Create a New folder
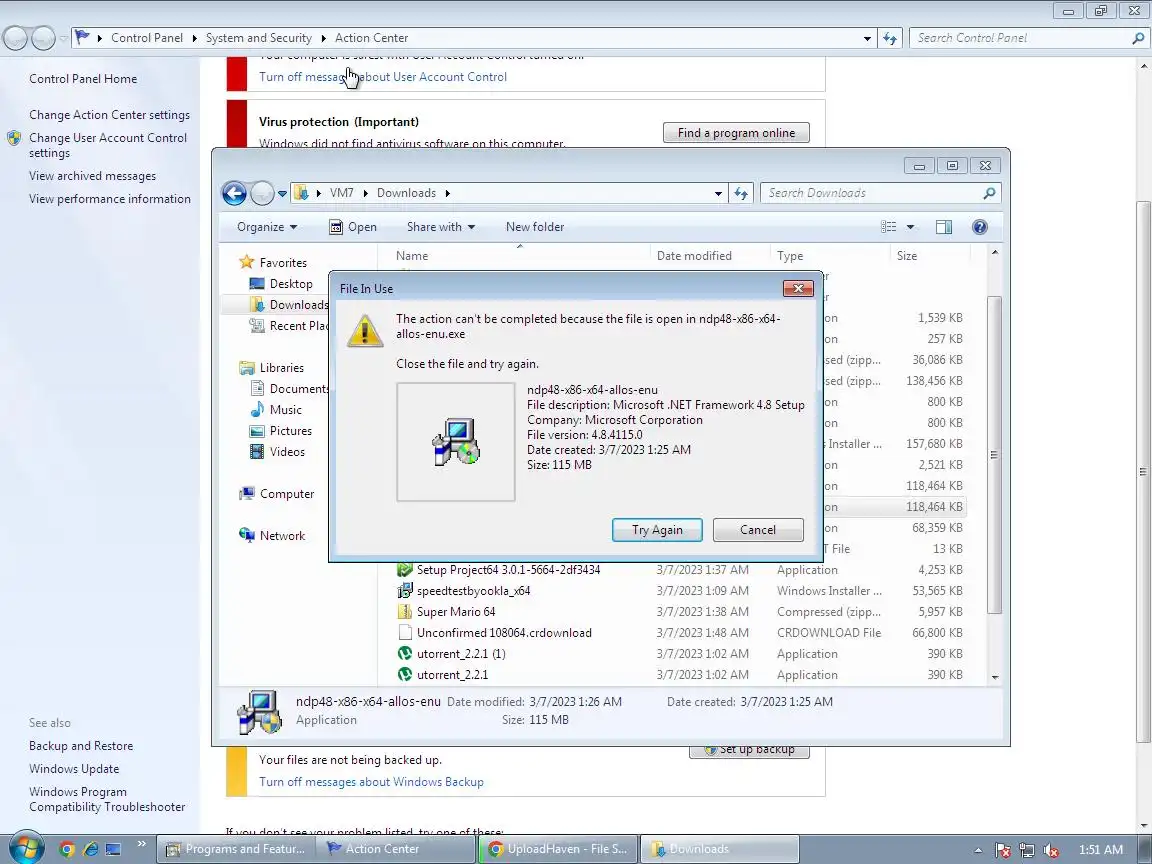 [535, 227]
